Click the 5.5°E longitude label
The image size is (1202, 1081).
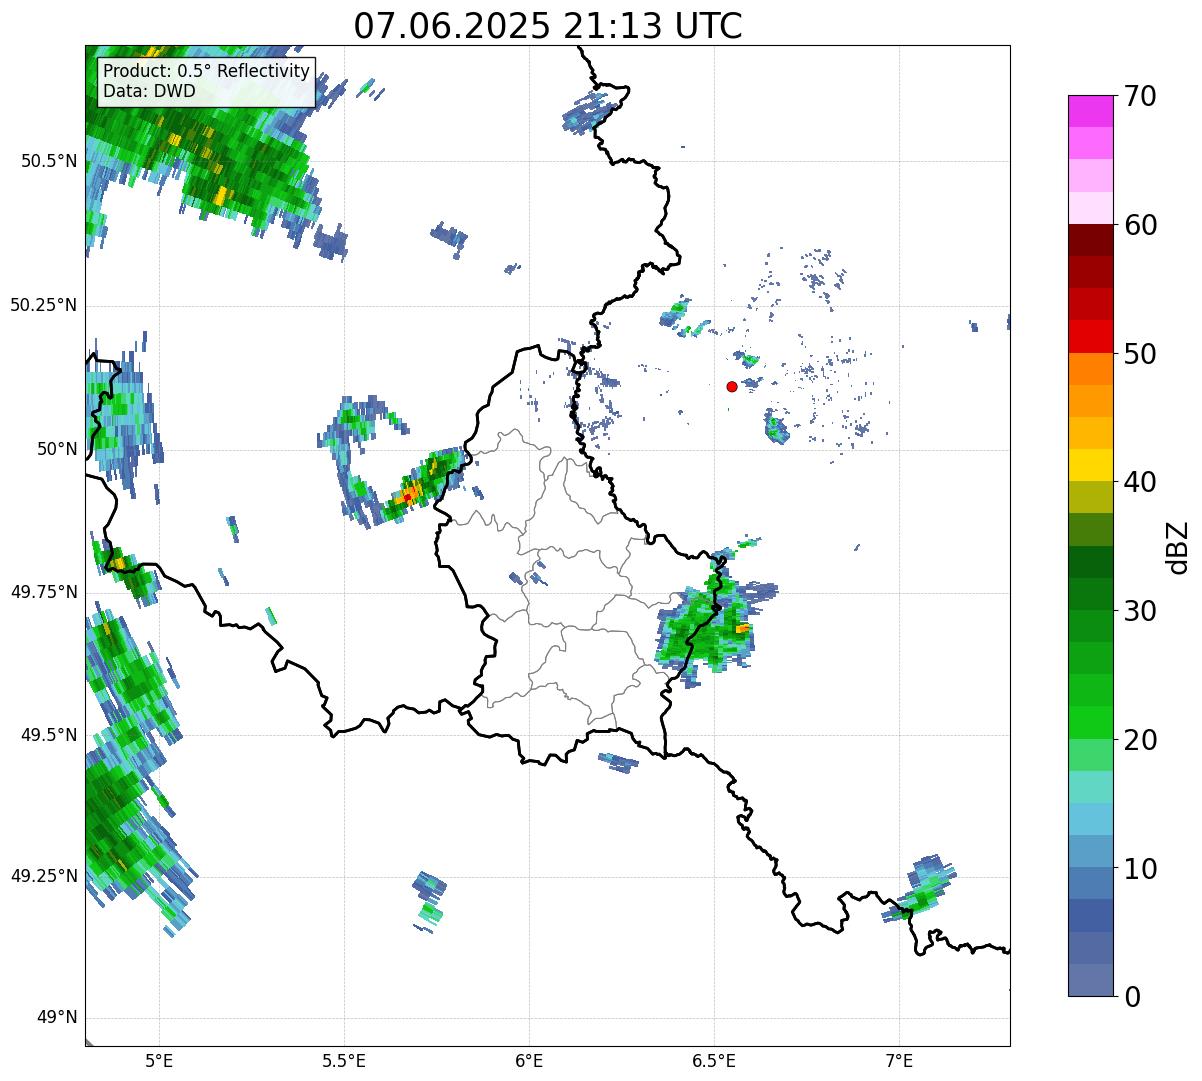tap(344, 1060)
